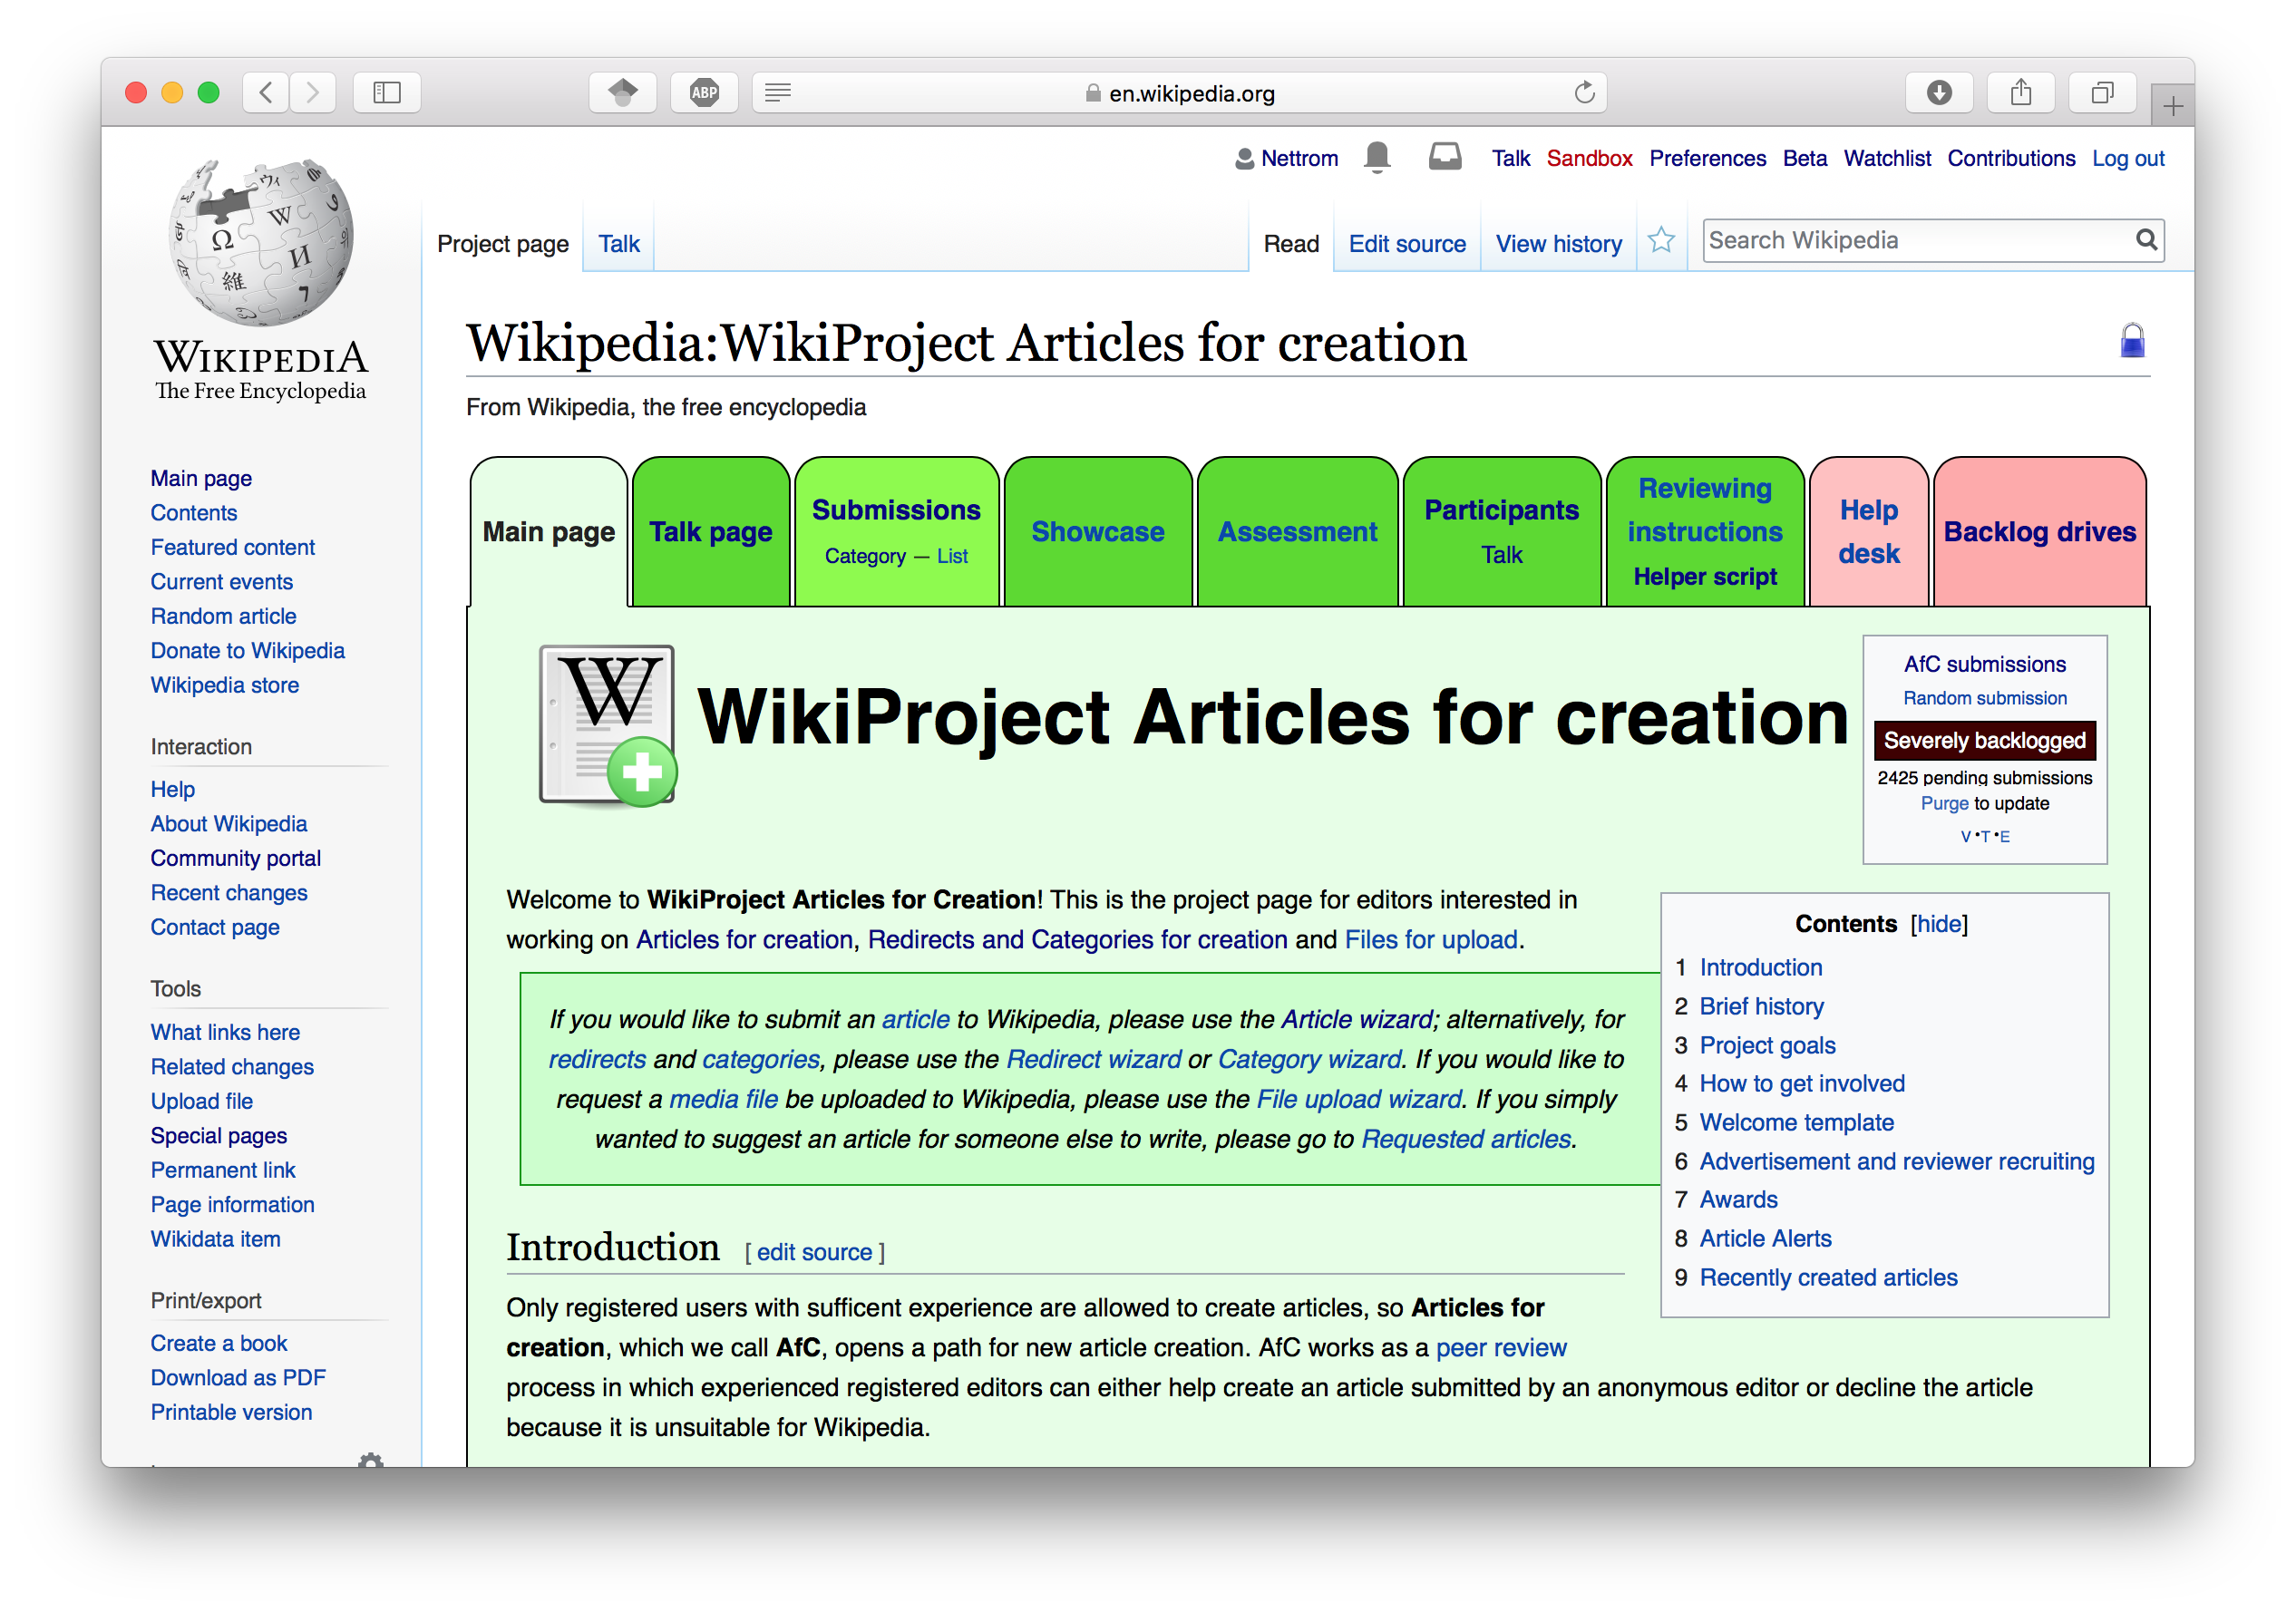Open the Nettrom user page link
Screen dimensions: 2296x1612
[x=1299, y=158]
